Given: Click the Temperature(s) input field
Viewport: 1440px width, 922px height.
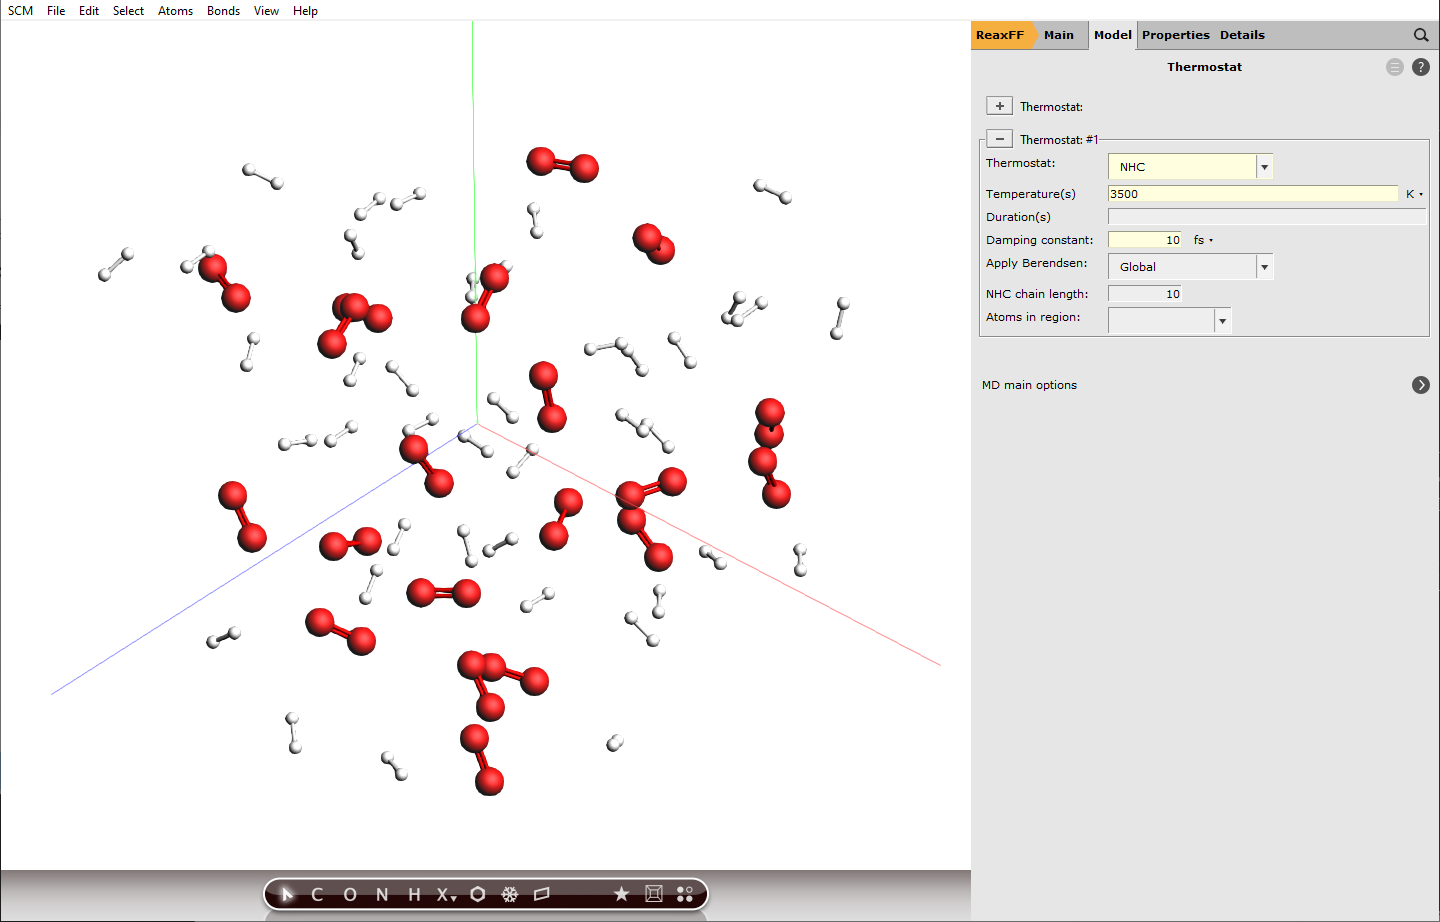Looking at the screenshot, I should pos(1252,193).
